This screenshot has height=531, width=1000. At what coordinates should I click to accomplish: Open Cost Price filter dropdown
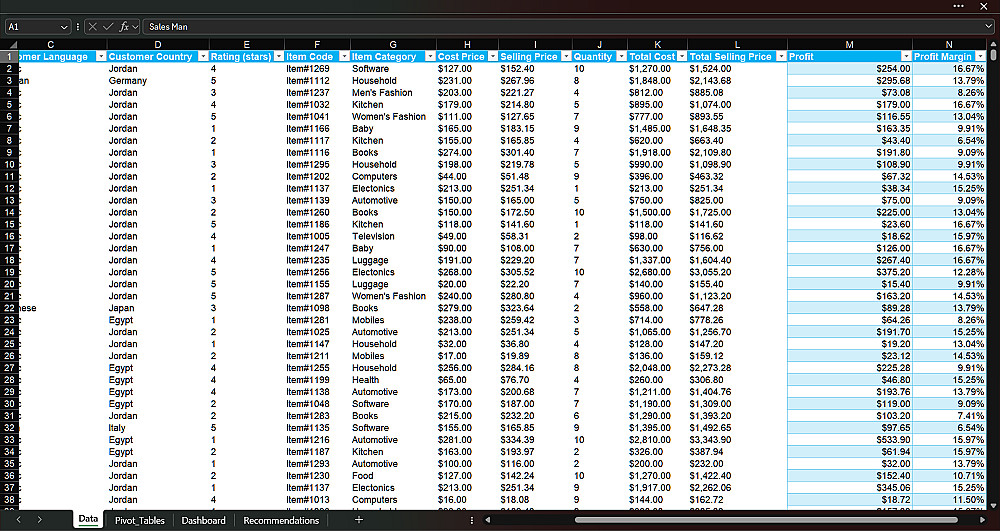492,57
